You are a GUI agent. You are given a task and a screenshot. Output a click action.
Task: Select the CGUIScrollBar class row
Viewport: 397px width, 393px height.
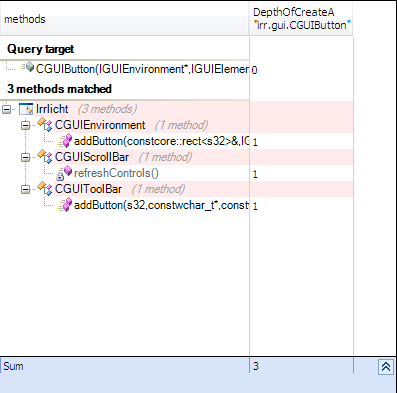(x=203, y=157)
